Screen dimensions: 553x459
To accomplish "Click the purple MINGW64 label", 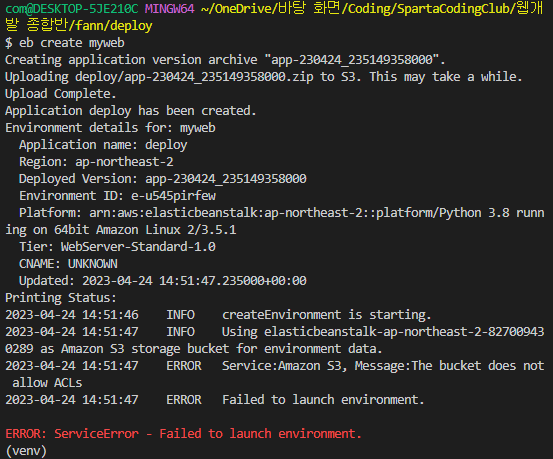I will point(170,8).
